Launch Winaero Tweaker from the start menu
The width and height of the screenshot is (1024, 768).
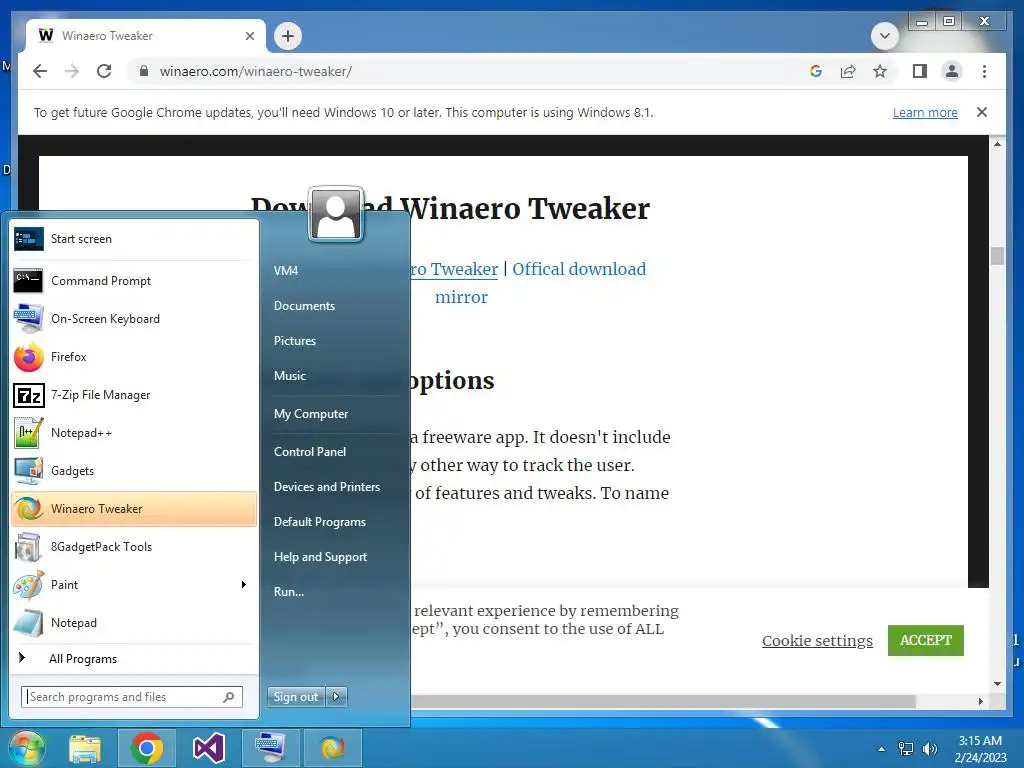pyautogui.click(x=134, y=509)
